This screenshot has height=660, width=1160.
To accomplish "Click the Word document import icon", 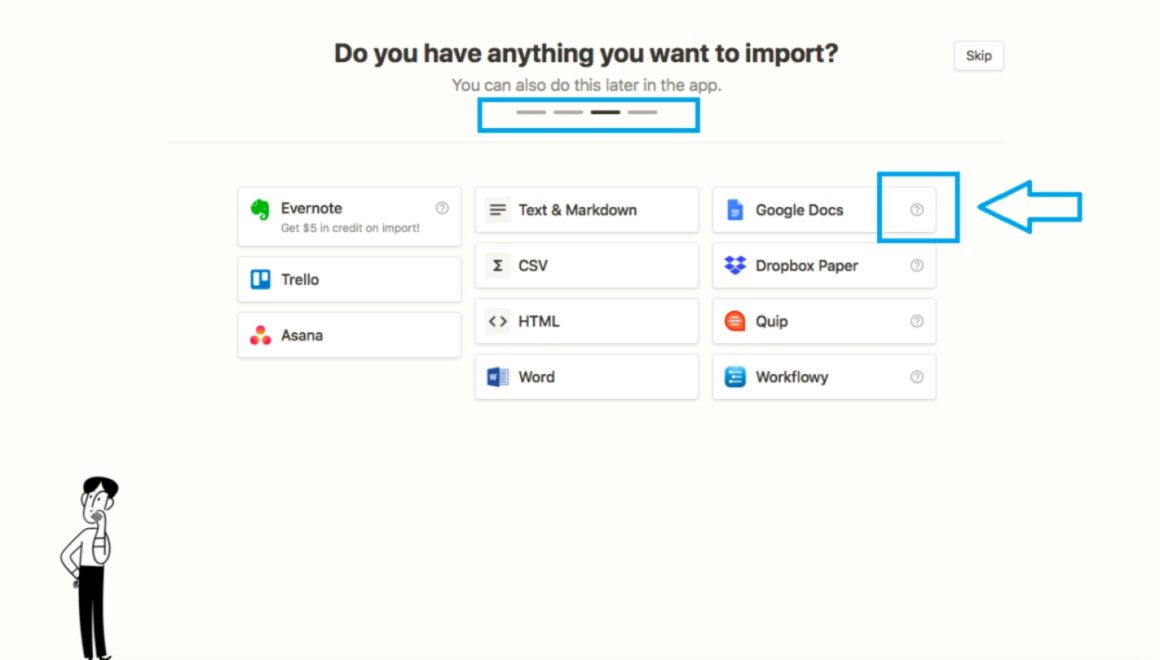I will [499, 377].
